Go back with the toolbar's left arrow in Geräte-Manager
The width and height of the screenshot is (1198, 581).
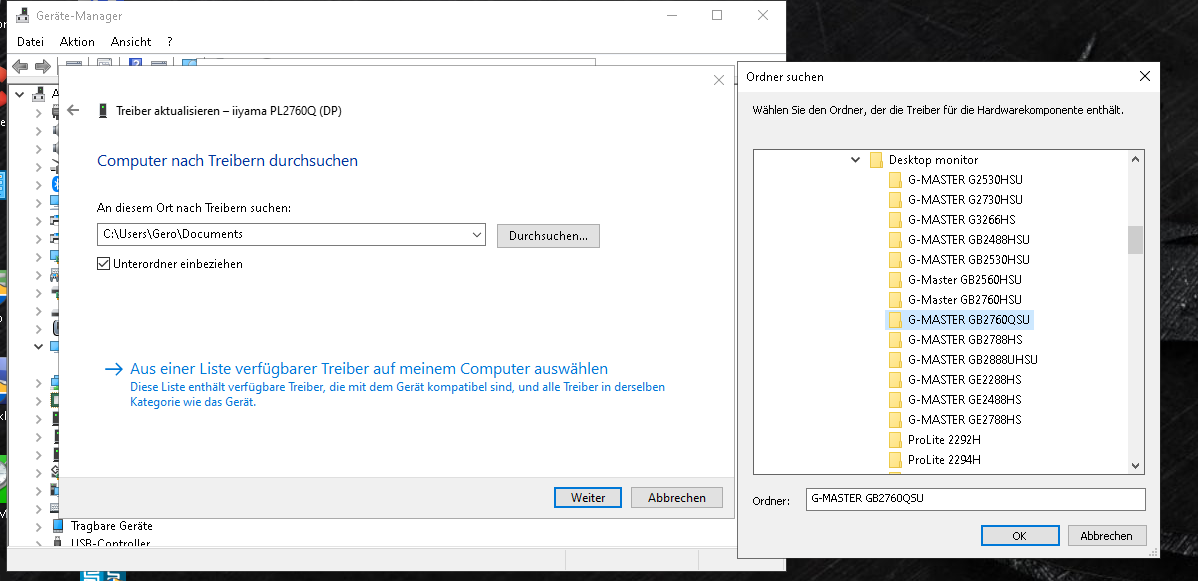(x=21, y=66)
